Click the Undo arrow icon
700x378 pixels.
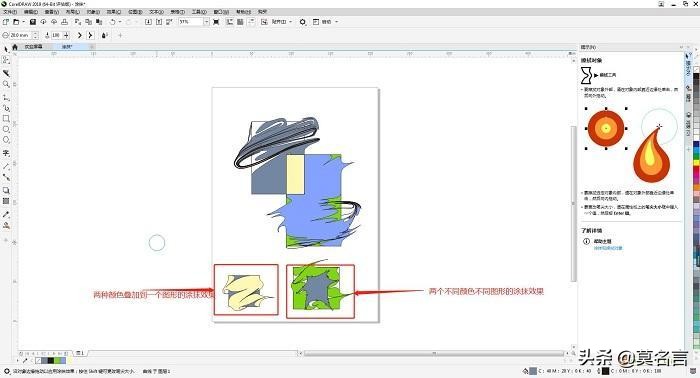tap(112, 21)
